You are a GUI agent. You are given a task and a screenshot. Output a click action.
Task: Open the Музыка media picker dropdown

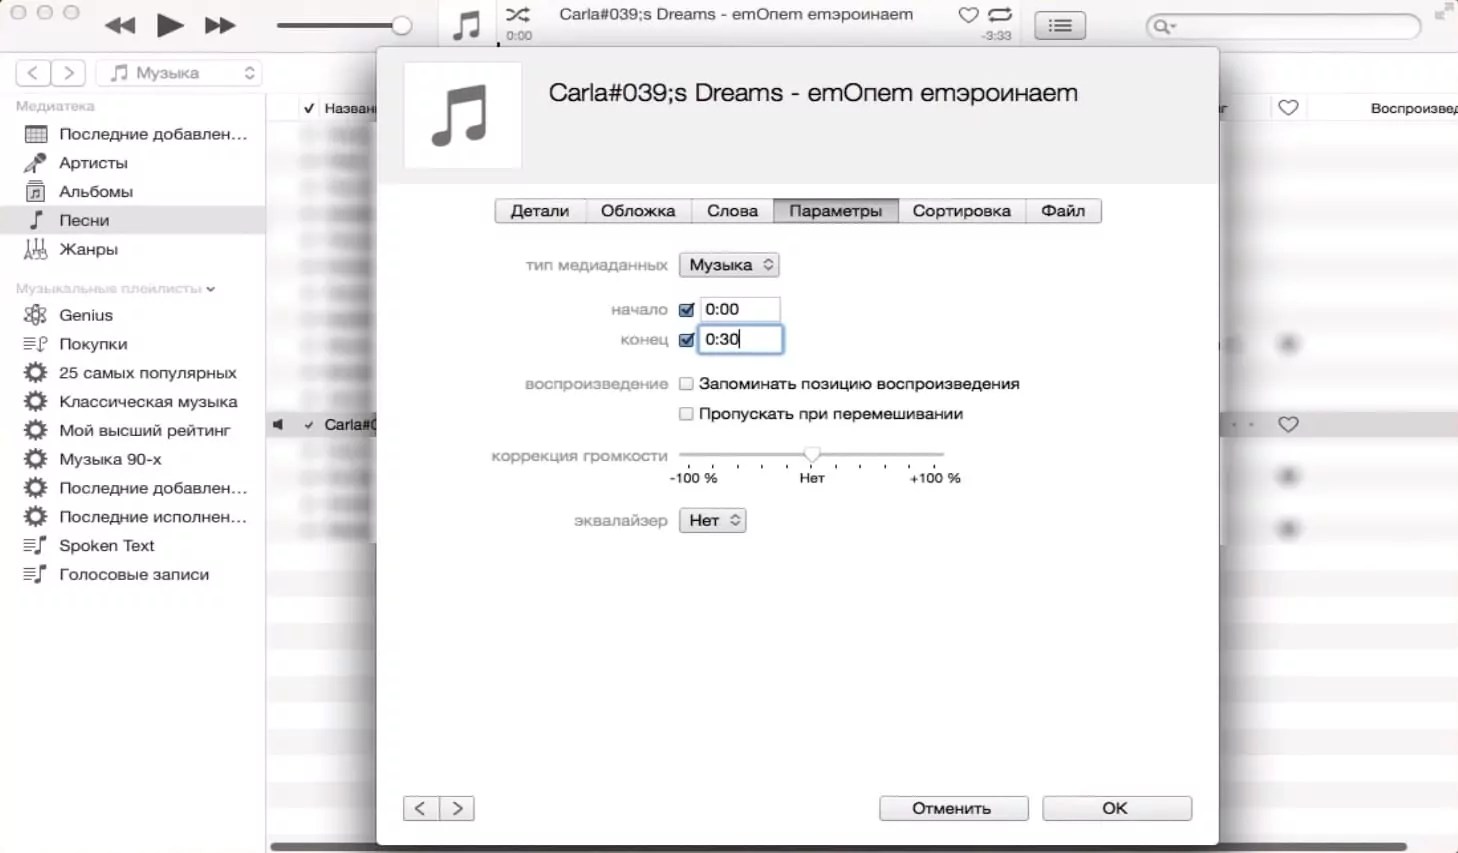coord(179,73)
